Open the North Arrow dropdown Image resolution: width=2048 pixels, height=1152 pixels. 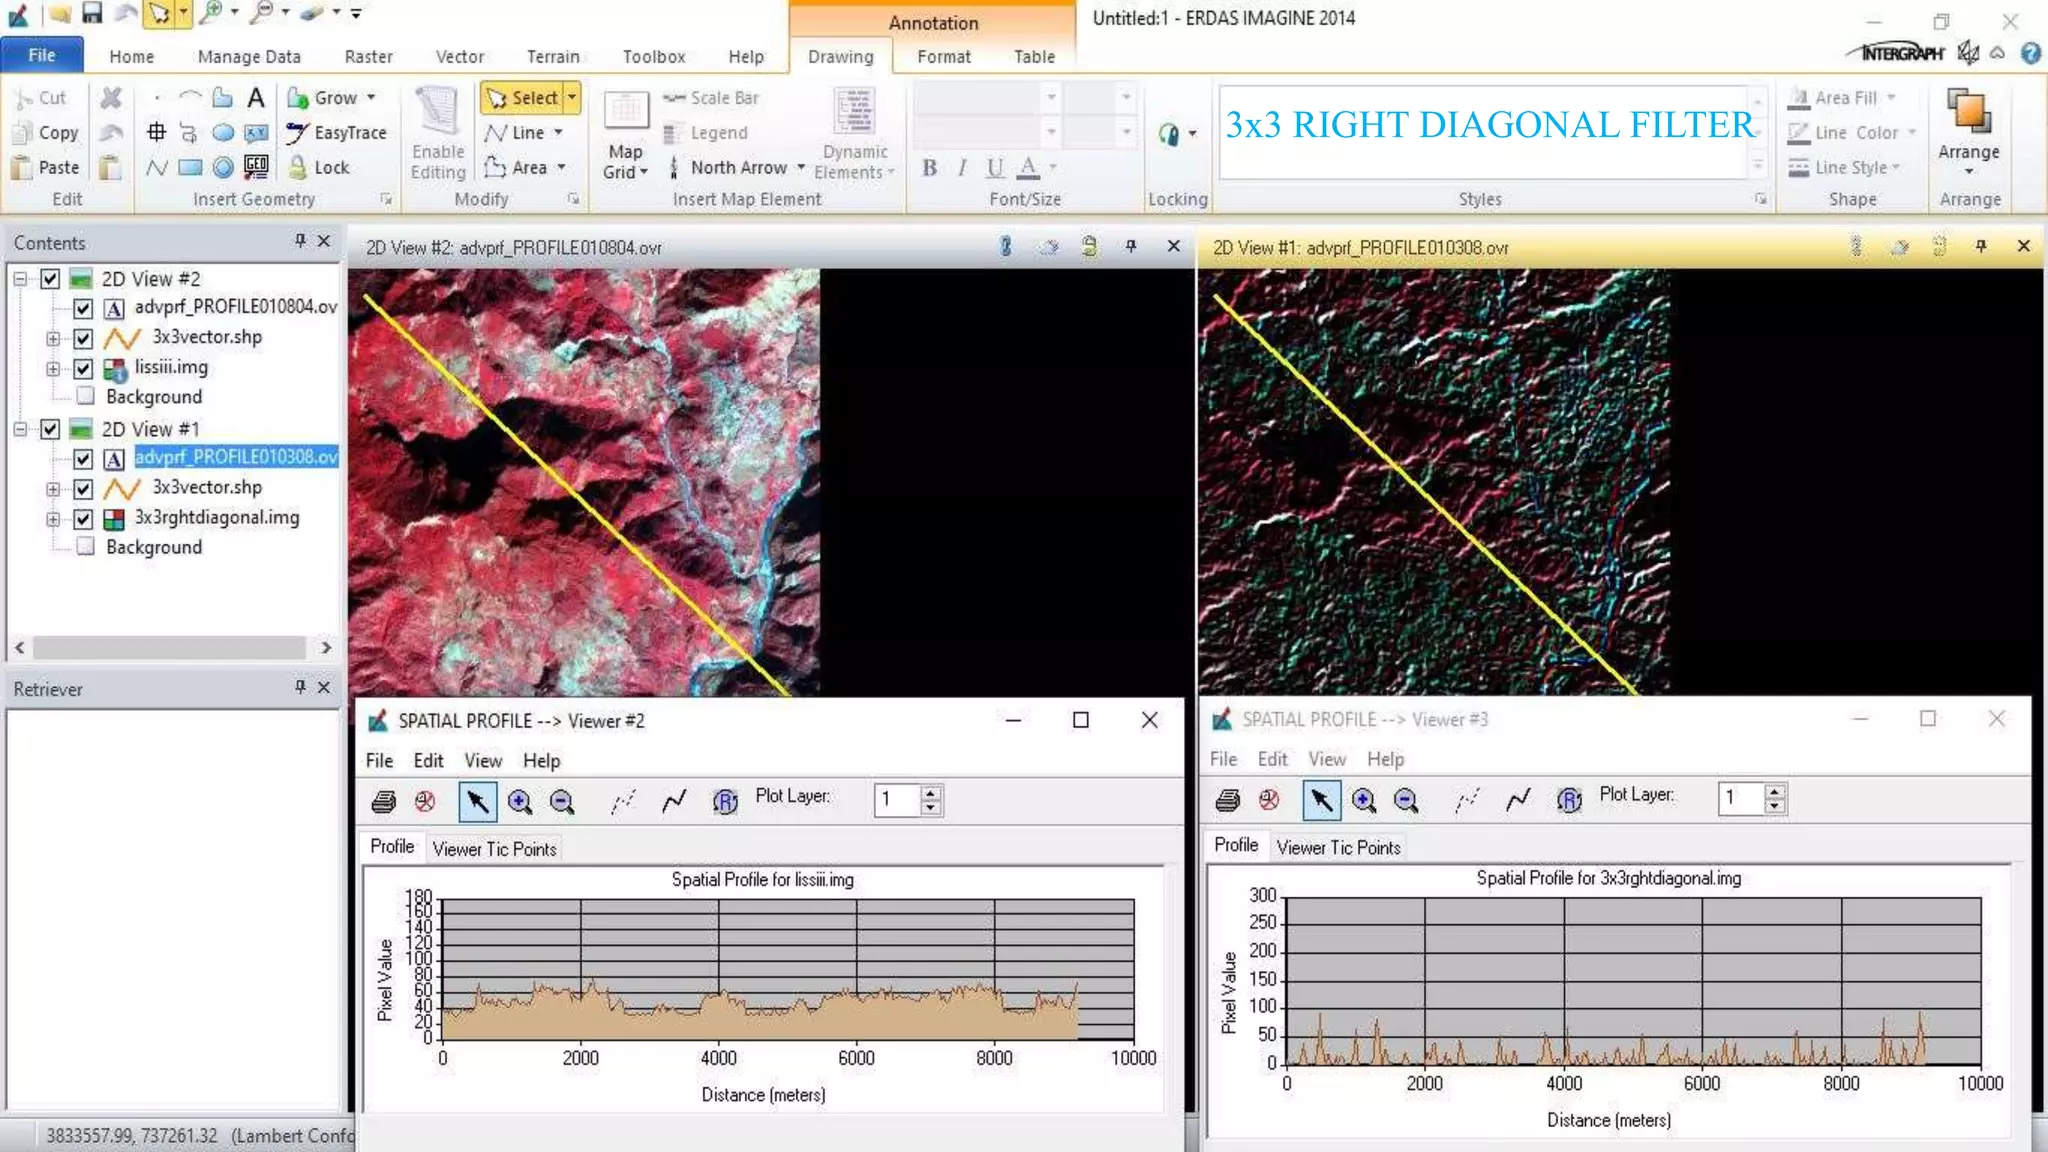coord(801,167)
